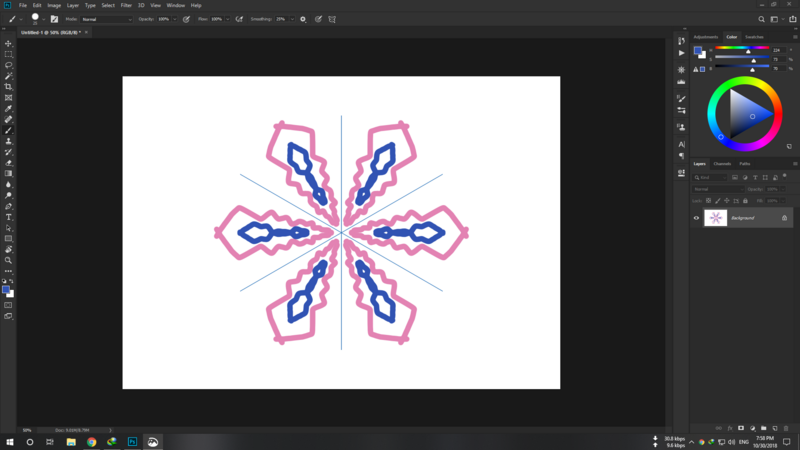Toggle pressure for opacity button
This screenshot has width=800, height=450.
tap(186, 19)
